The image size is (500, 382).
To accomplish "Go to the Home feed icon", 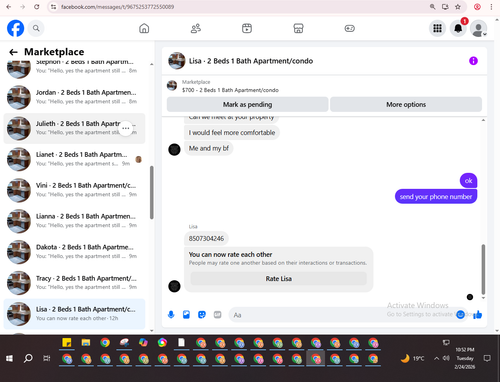I will [x=144, y=28].
